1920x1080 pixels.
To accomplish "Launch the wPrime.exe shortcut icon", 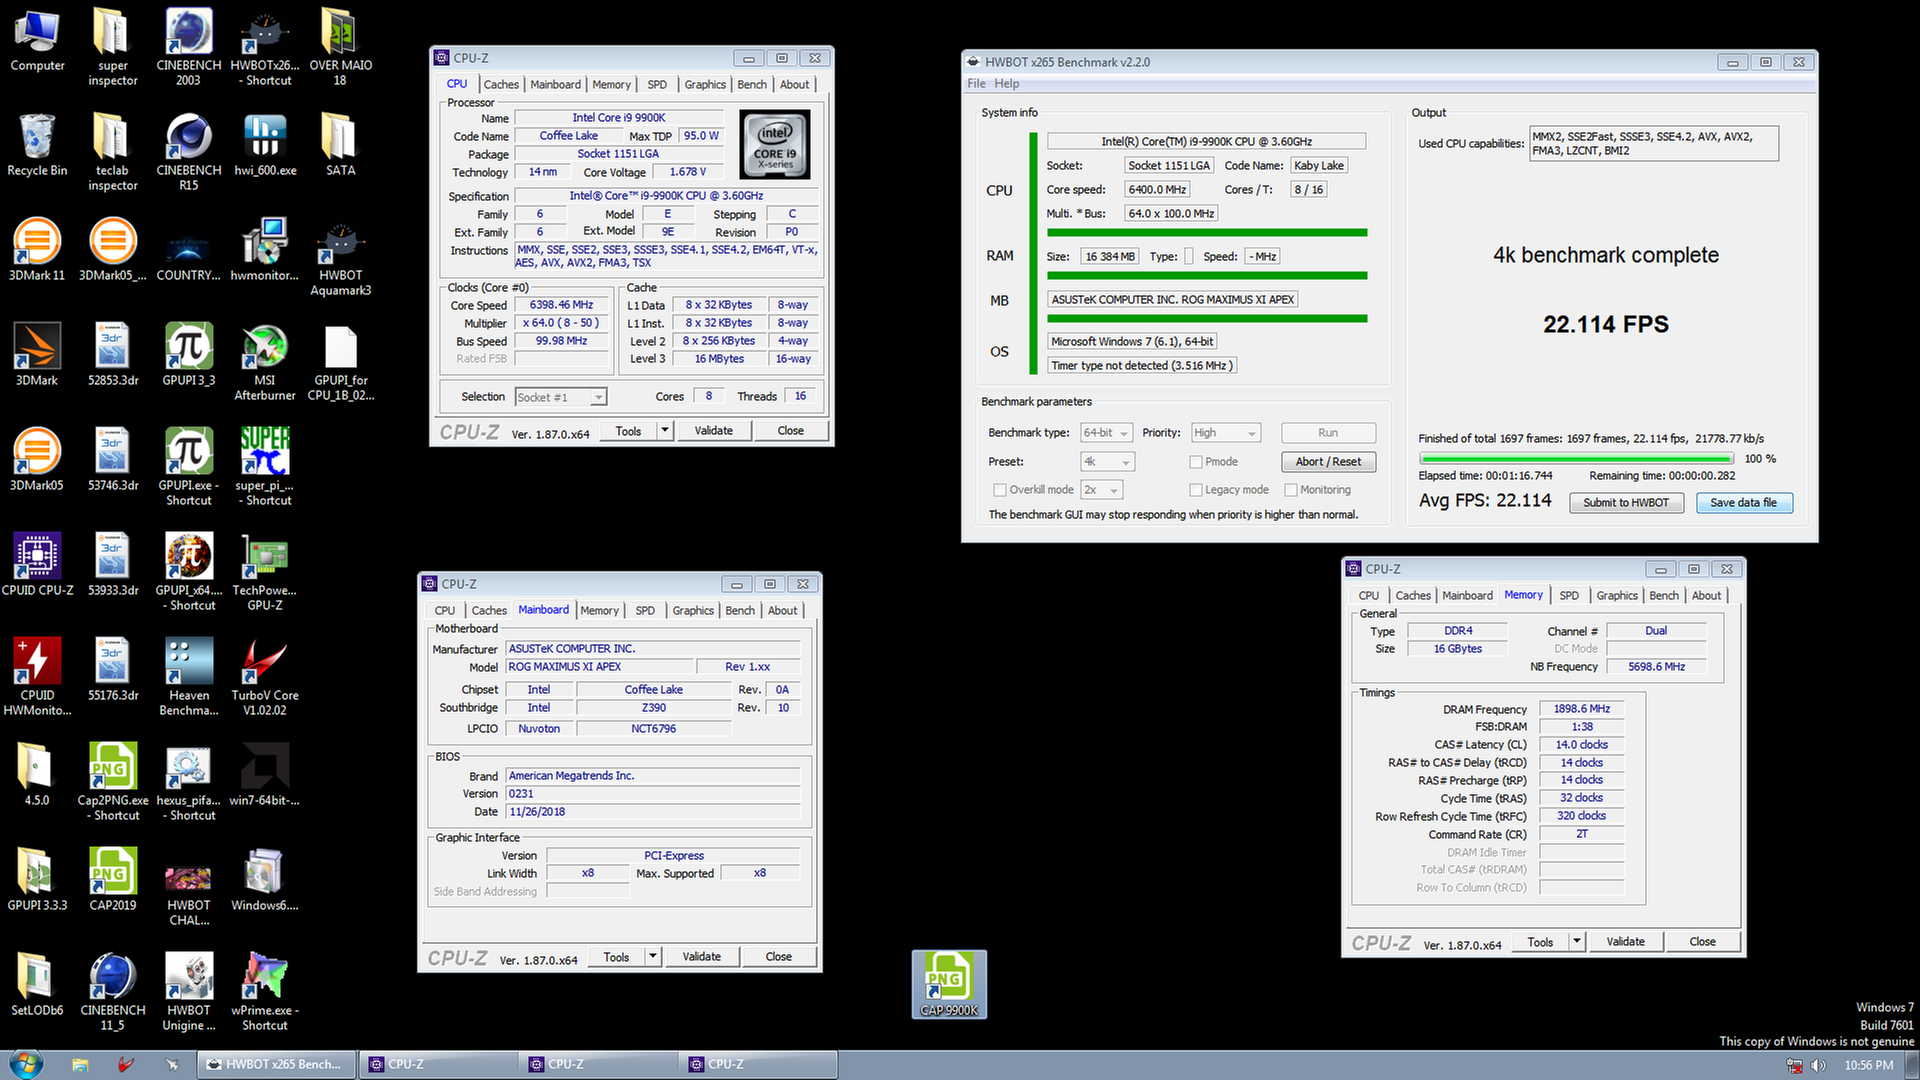I will (264, 992).
